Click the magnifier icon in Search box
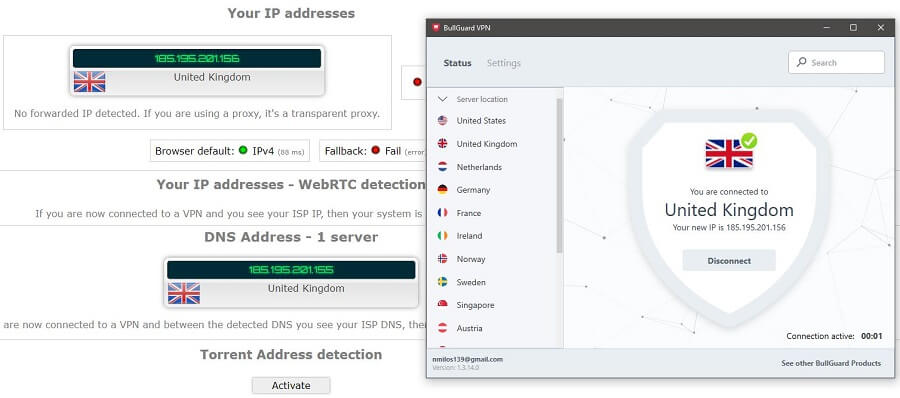Screen dimensions: 900x398 (x=801, y=62)
